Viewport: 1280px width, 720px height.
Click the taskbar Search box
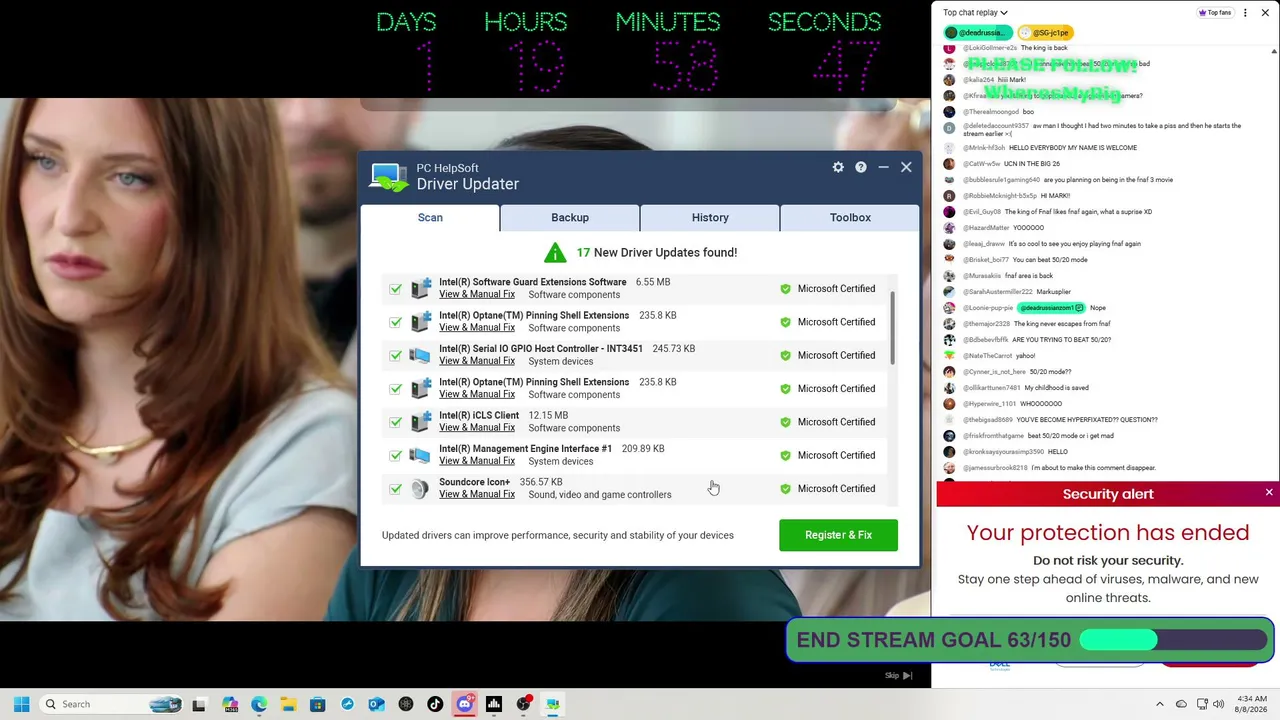(x=111, y=704)
